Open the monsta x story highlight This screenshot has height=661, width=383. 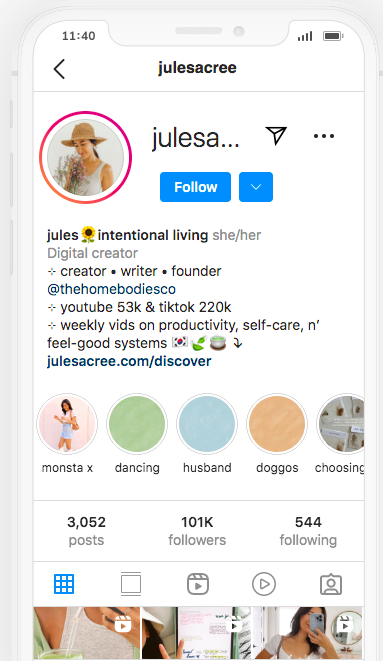(67, 424)
